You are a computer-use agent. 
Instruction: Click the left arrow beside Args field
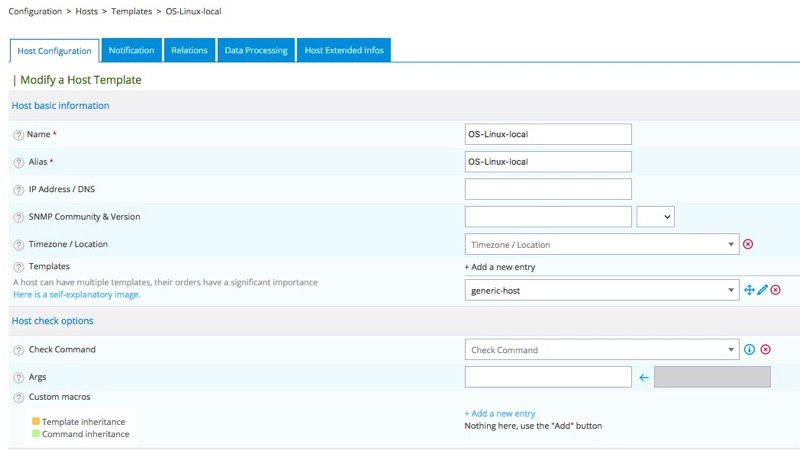click(x=644, y=378)
